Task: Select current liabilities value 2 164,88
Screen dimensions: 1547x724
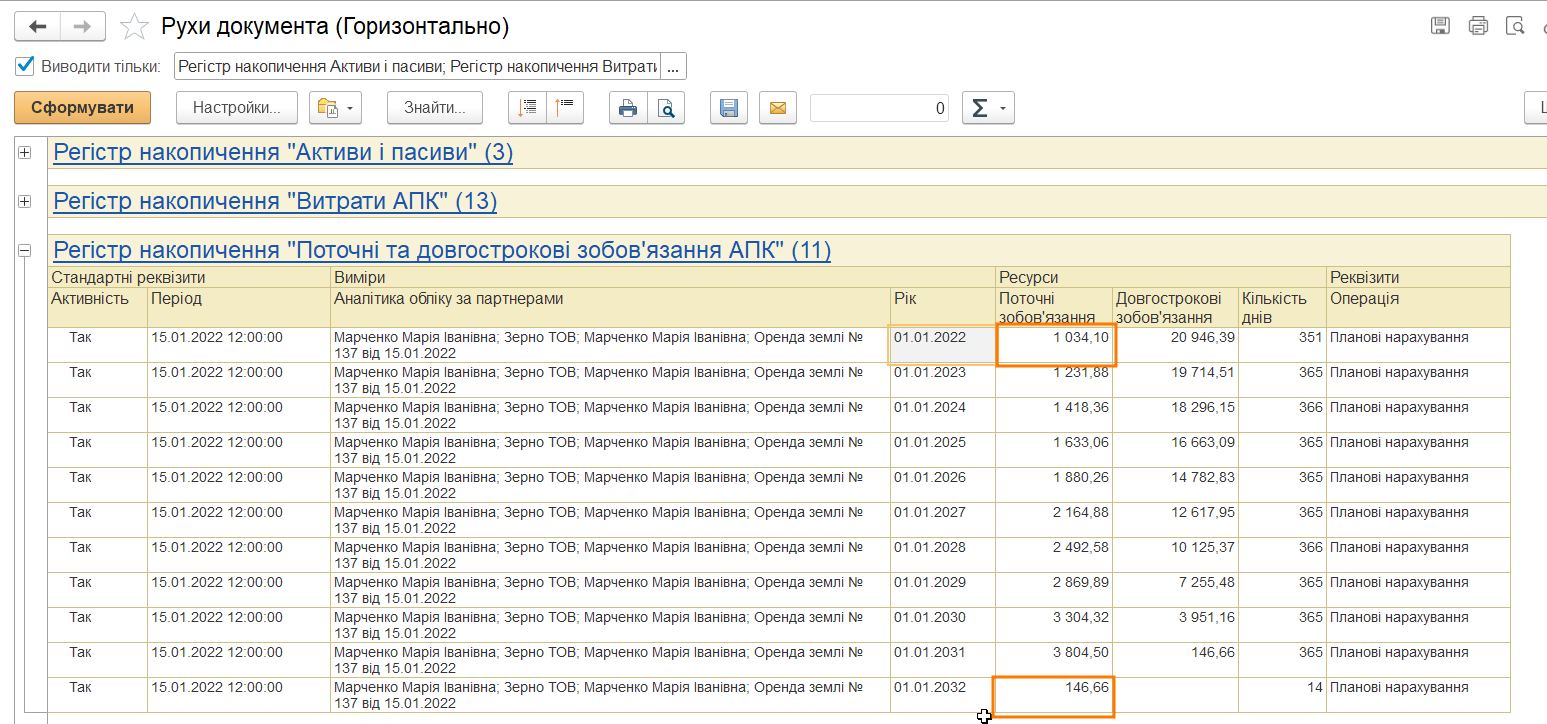Action: tap(1054, 520)
